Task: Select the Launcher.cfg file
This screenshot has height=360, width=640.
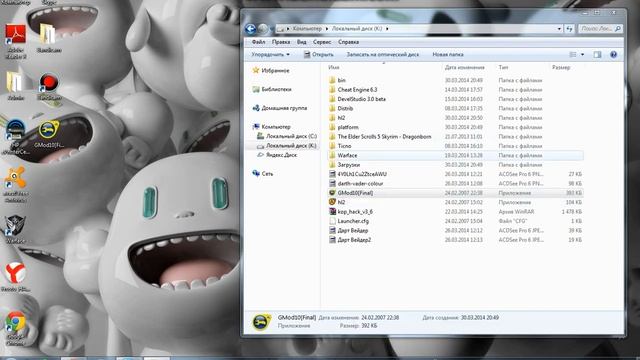Action: (353, 221)
